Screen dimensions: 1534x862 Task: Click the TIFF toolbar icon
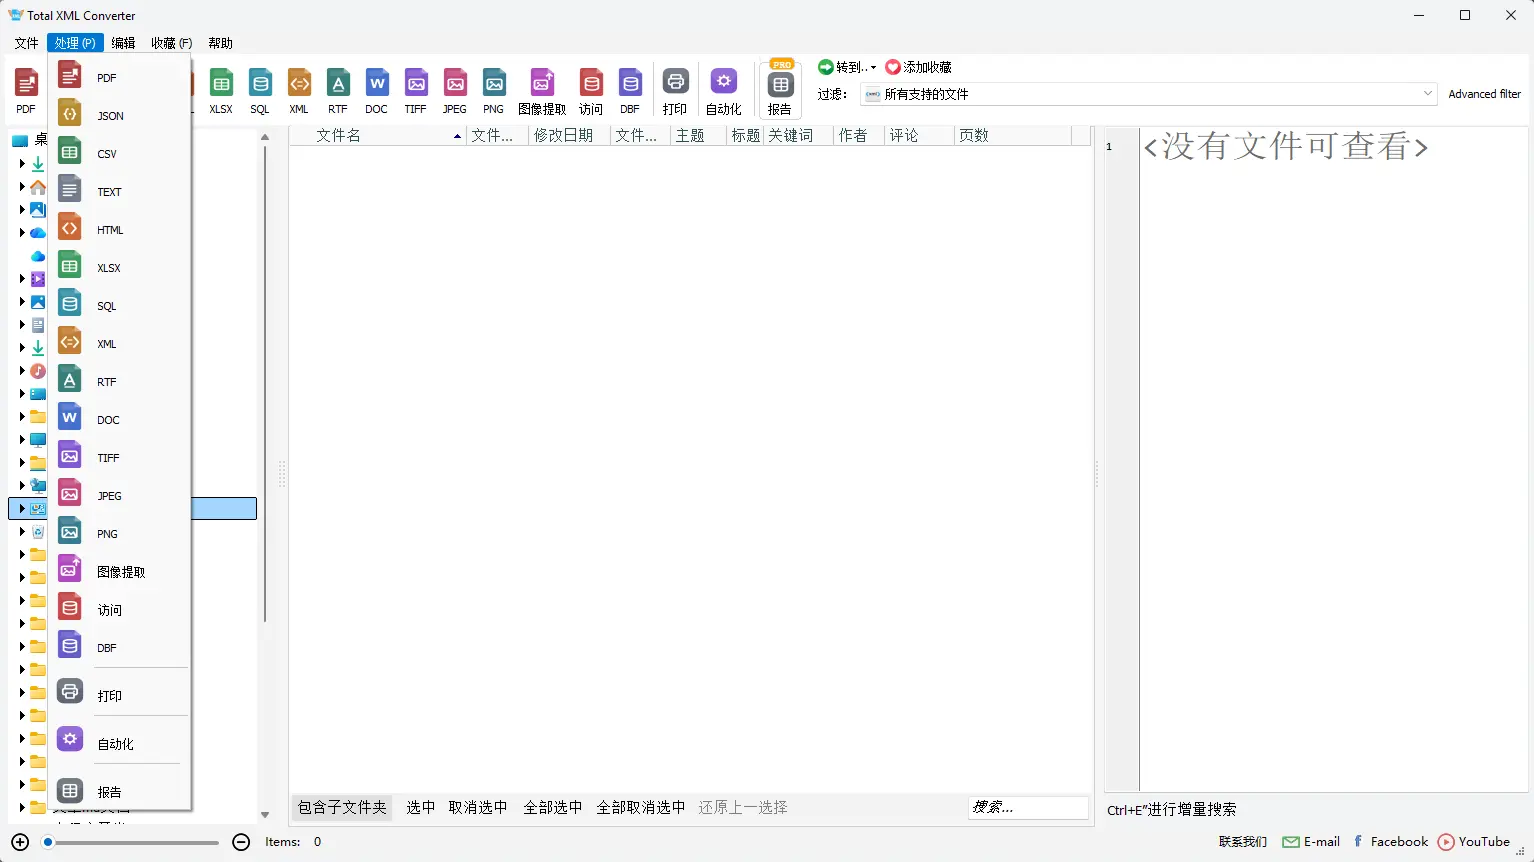coord(416,92)
